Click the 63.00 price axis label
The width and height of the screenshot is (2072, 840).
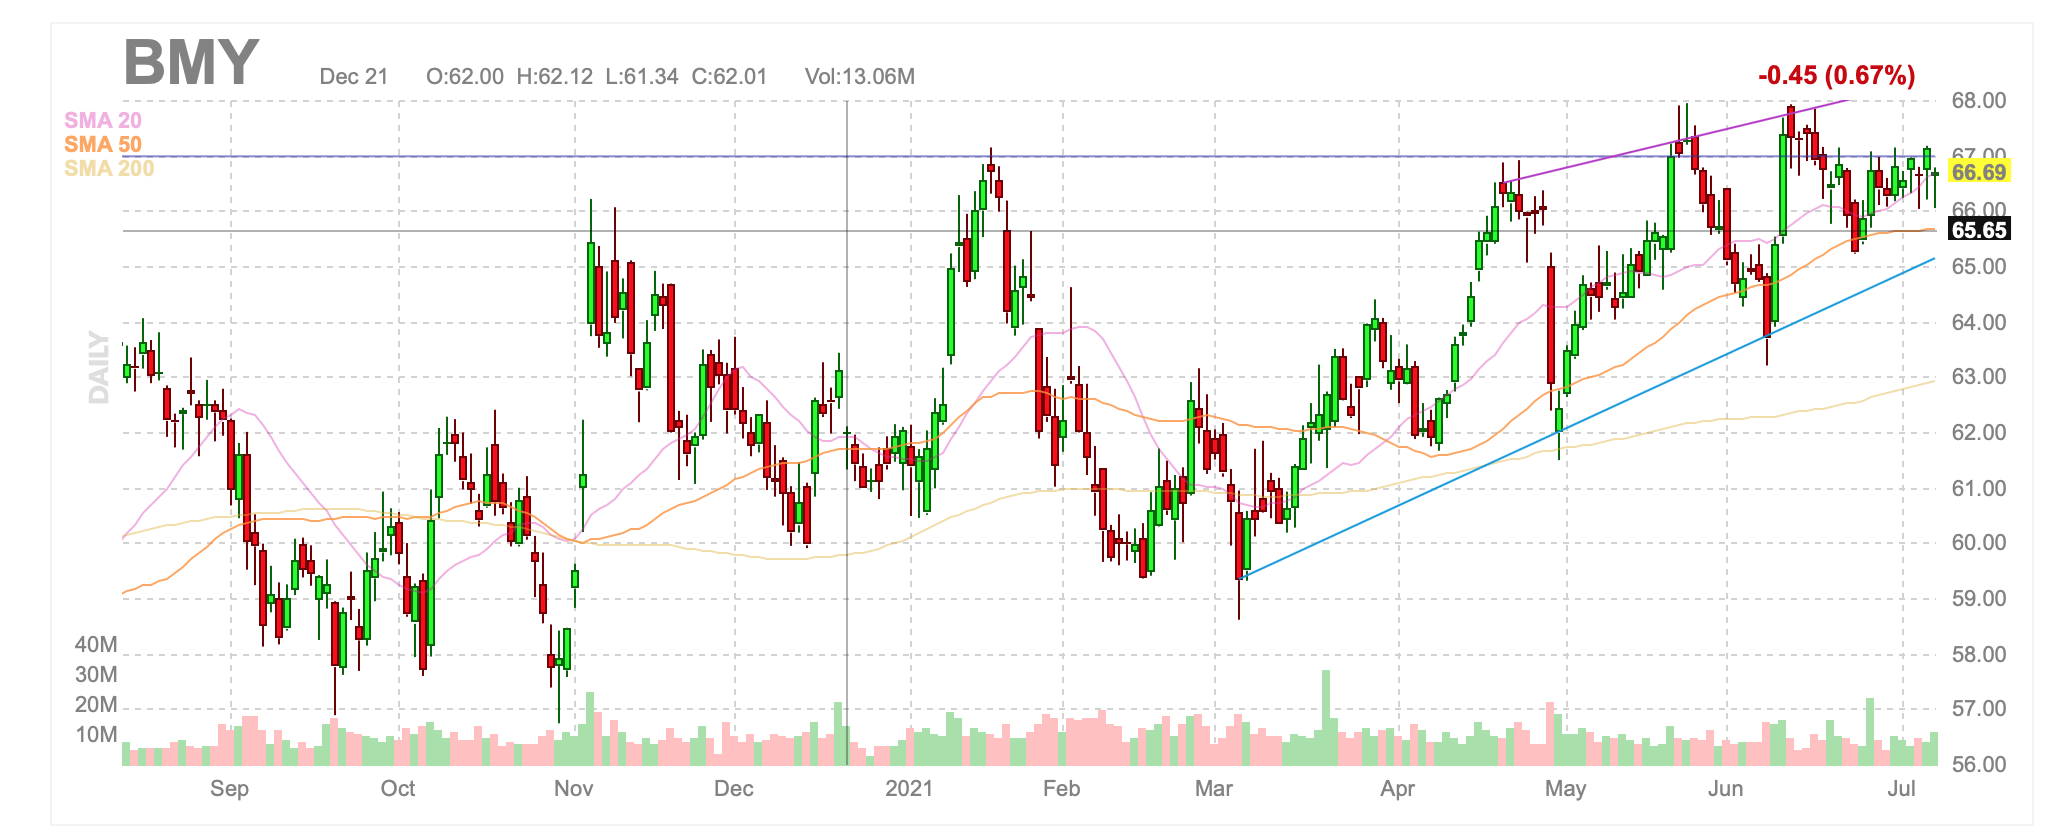[1979, 377]
